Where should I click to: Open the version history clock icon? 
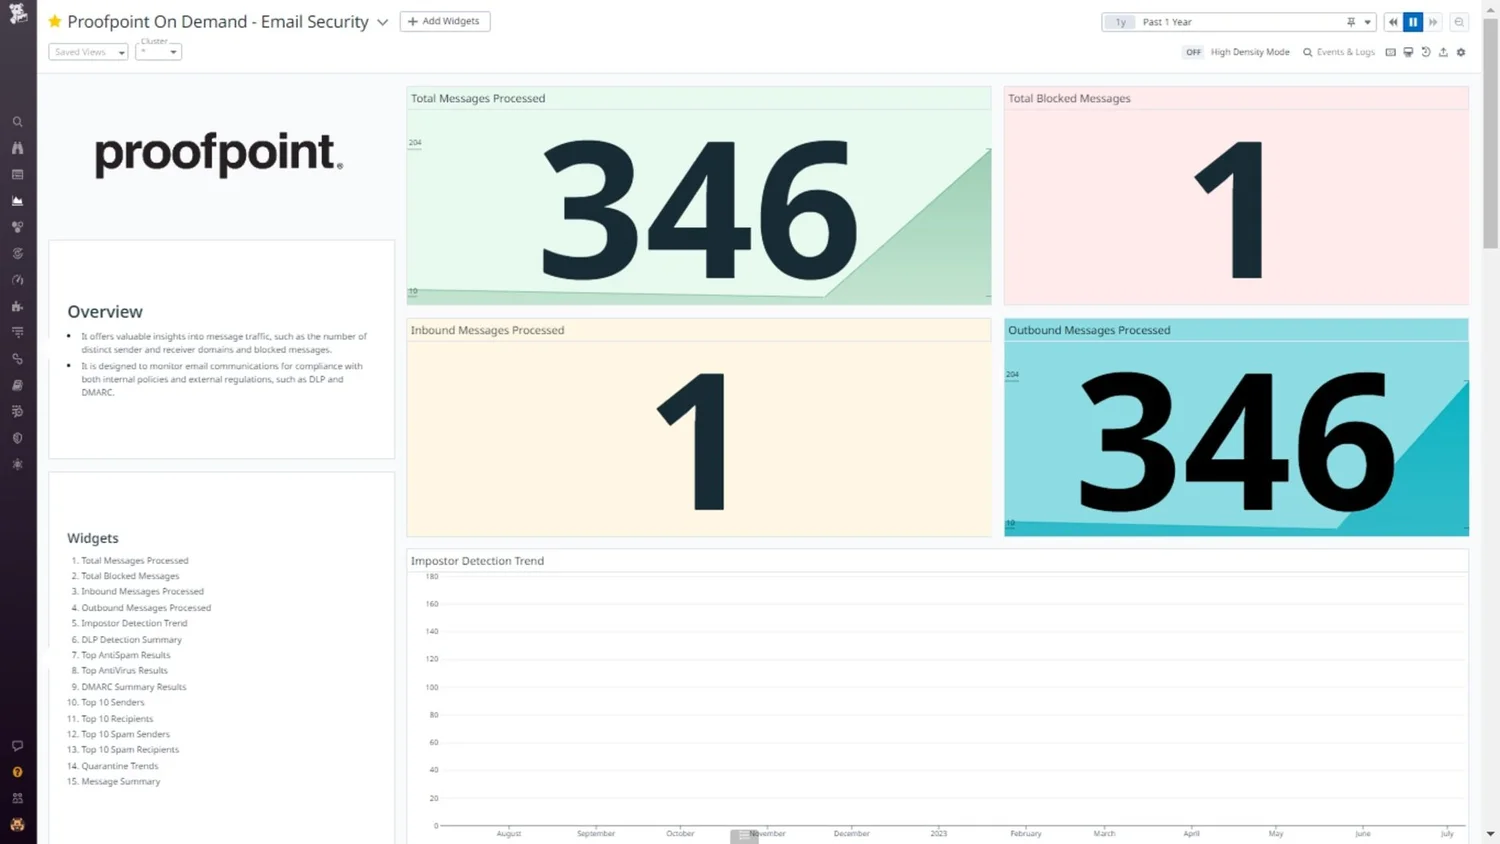tap(1426, 52)
